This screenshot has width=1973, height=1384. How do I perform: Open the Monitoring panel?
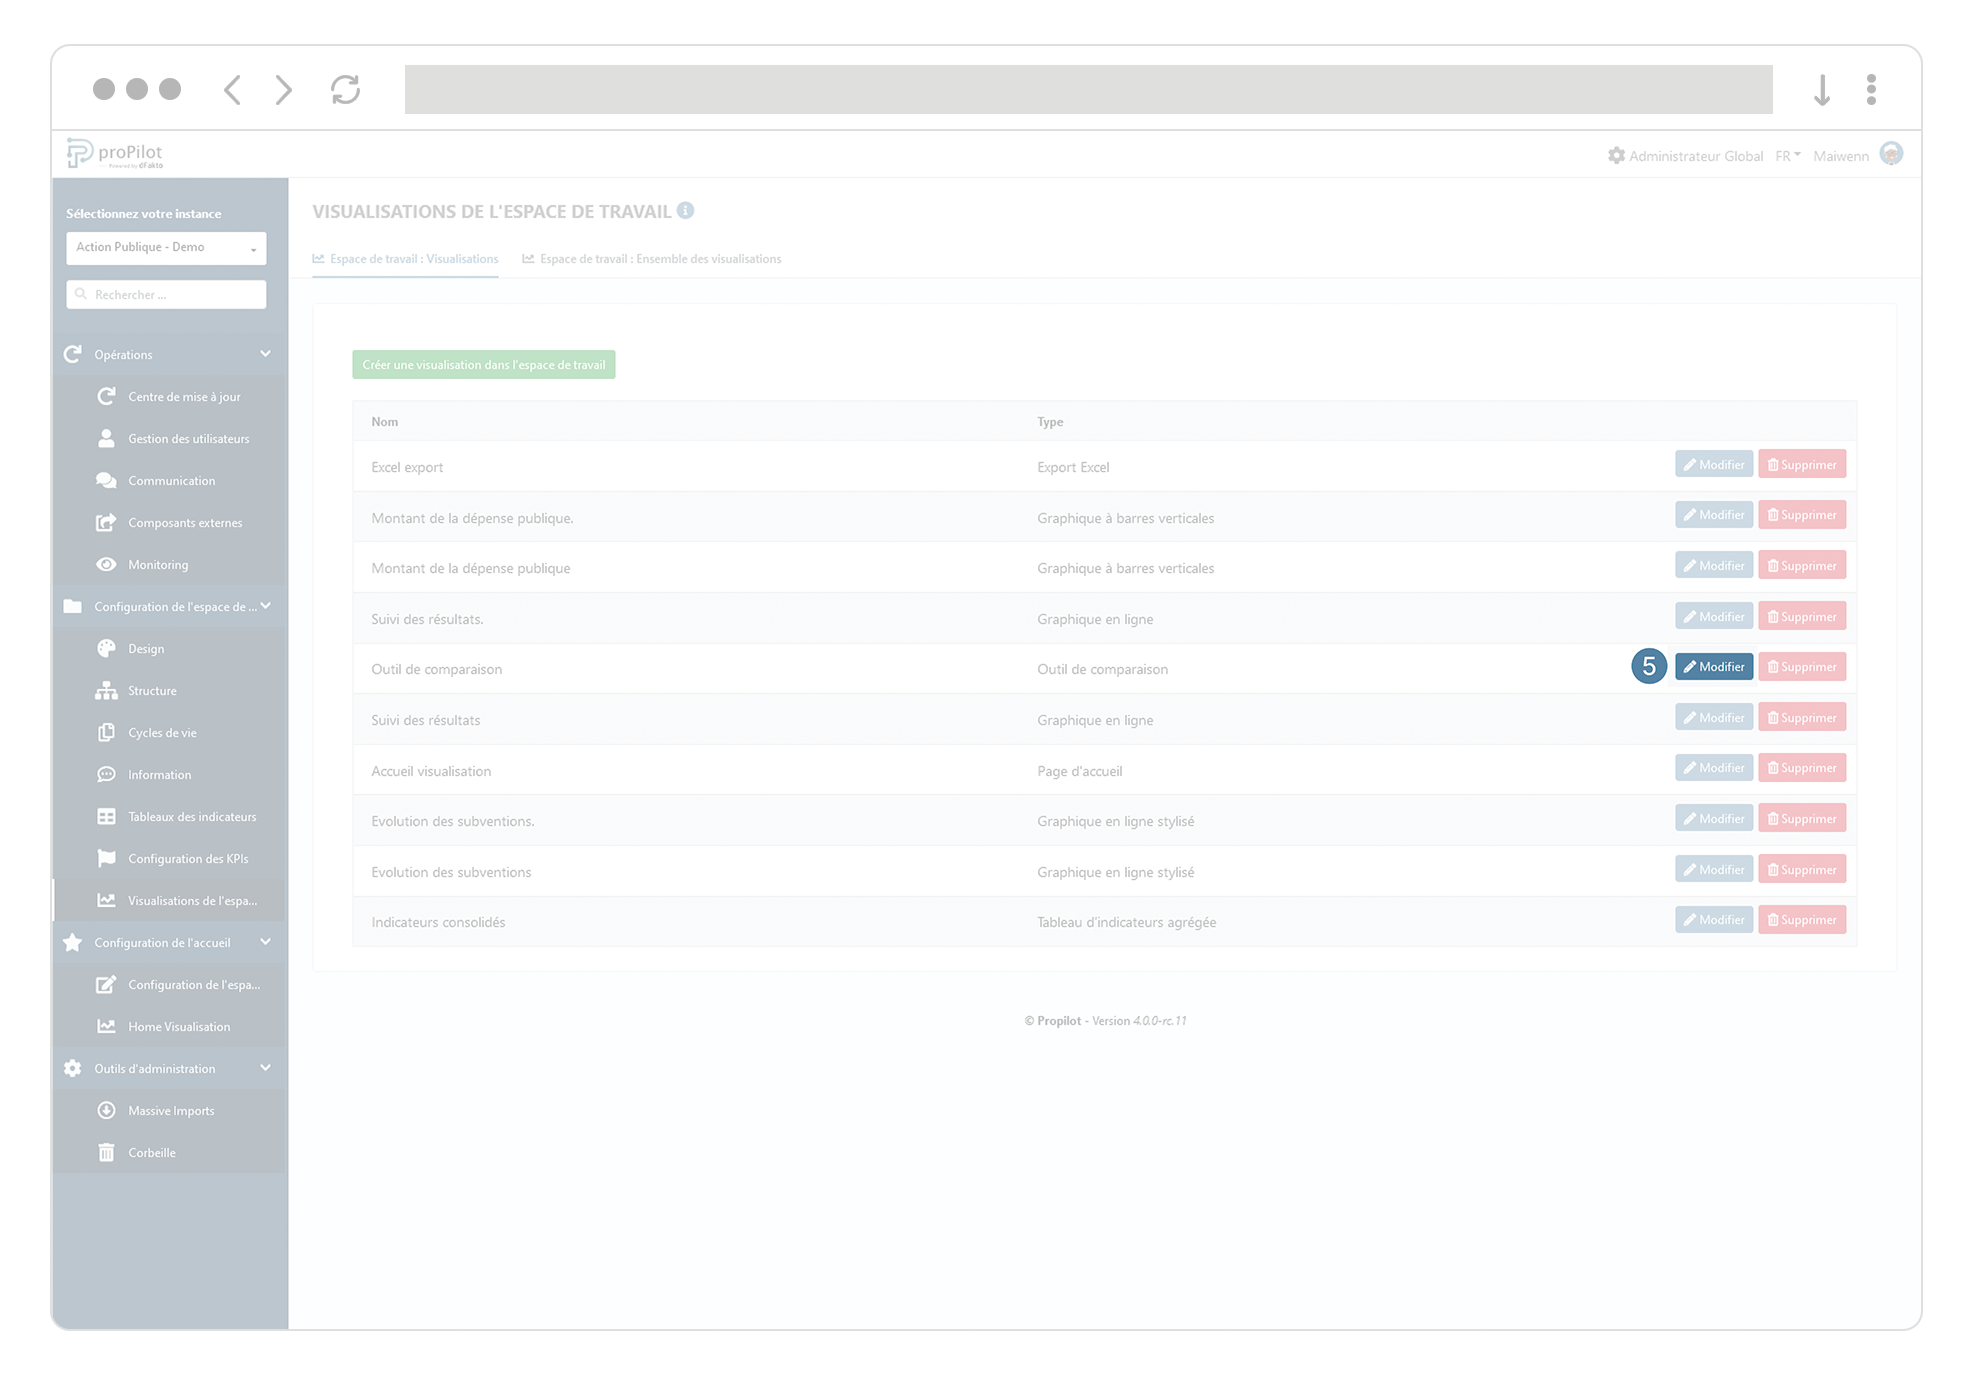pos(160,564)
